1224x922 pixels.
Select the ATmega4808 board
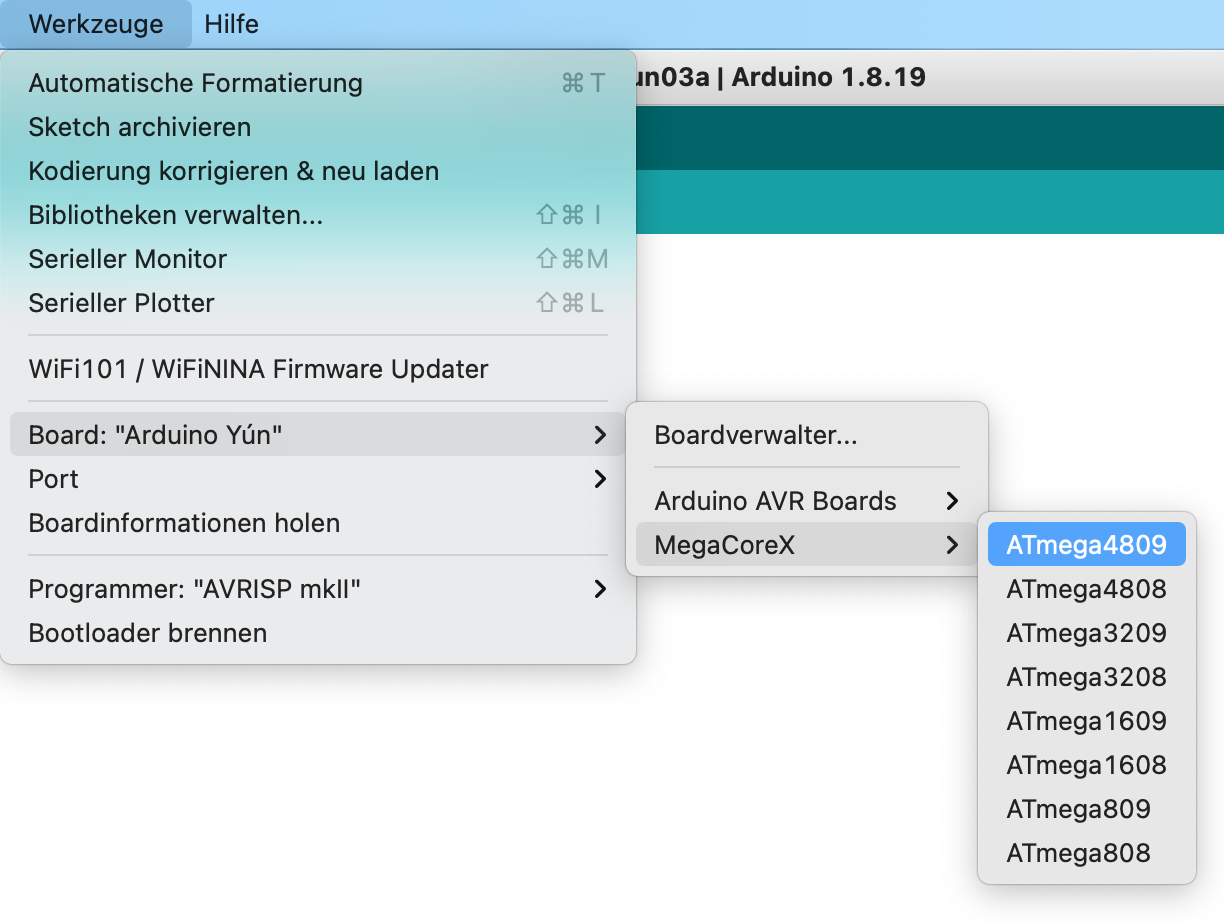point(1087,589)
